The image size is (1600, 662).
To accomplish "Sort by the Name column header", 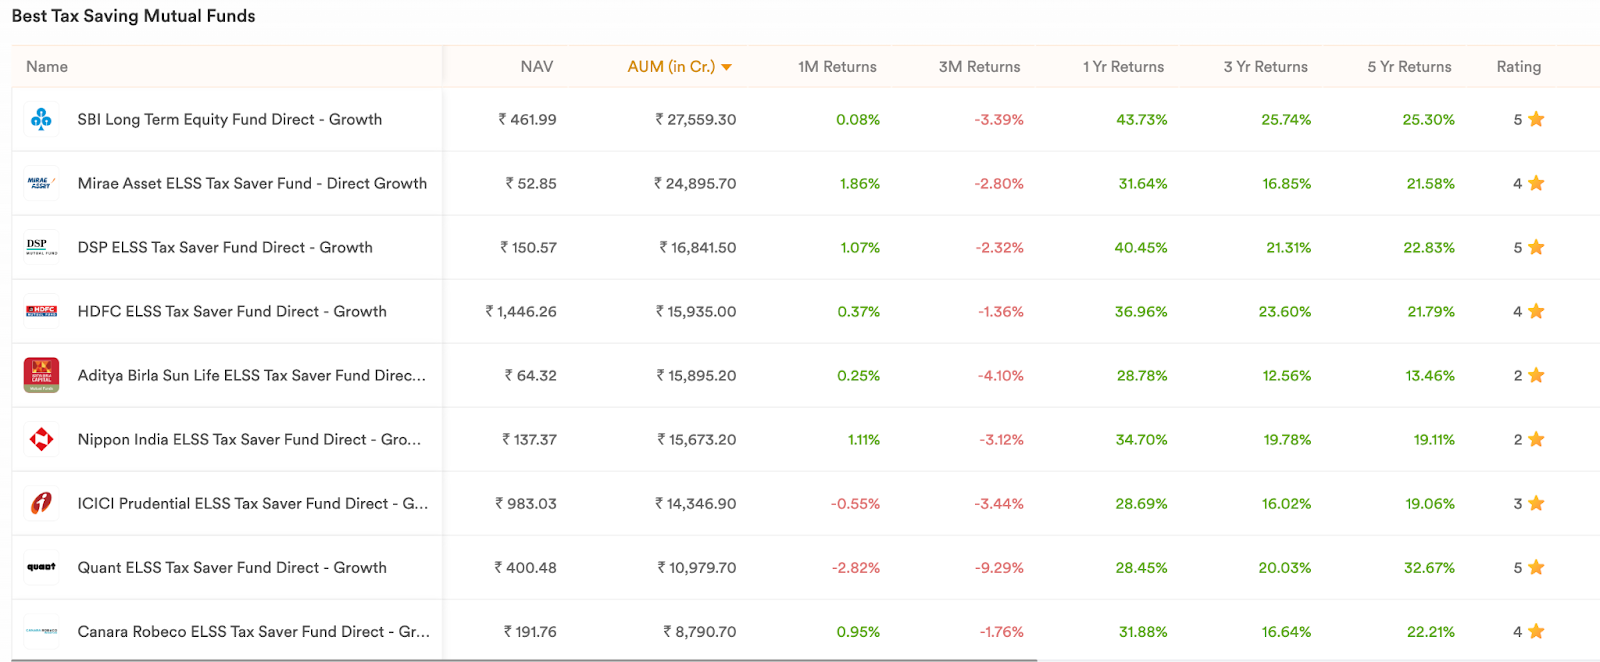I will pyautogui.click(x=47, y=67).
